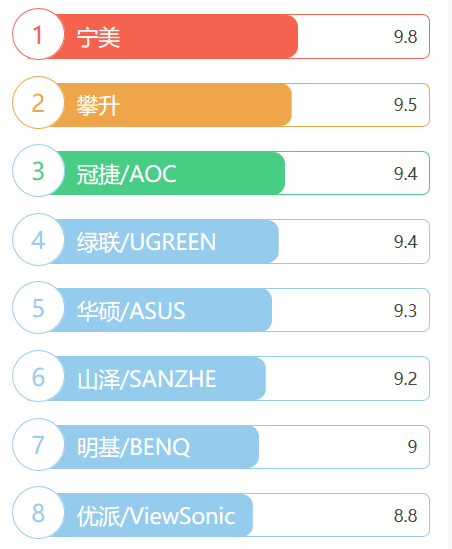The height and width of the screenshot is (549, 452).
Task: Click the rank 4 circle badge
Action: (x=39, y=239)
